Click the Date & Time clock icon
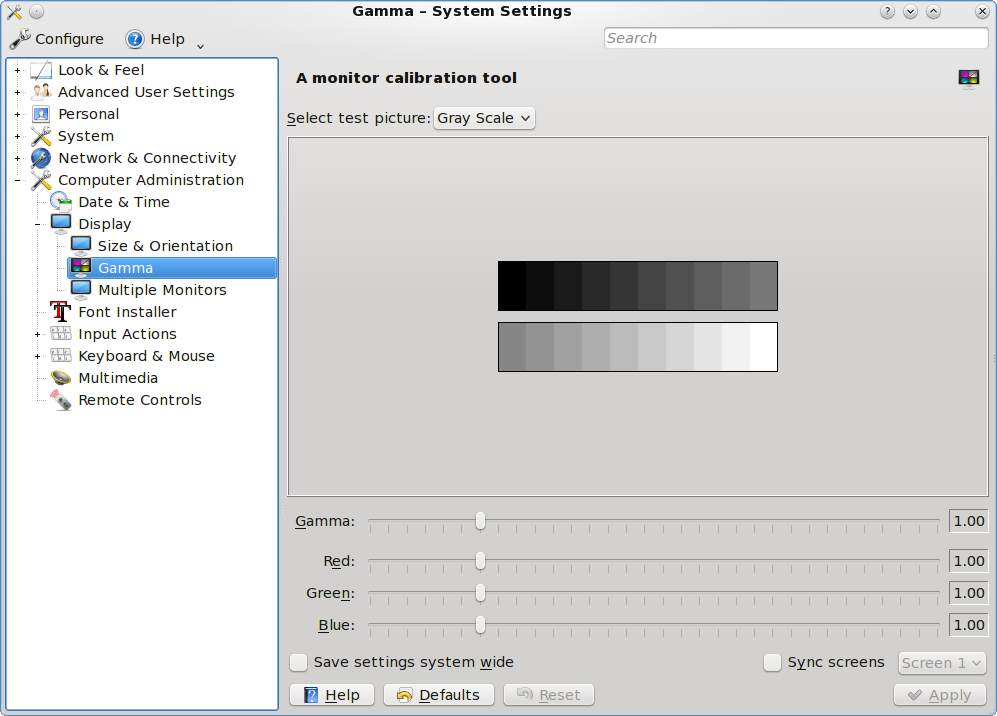997x716 pixels. tap(61, 202)
